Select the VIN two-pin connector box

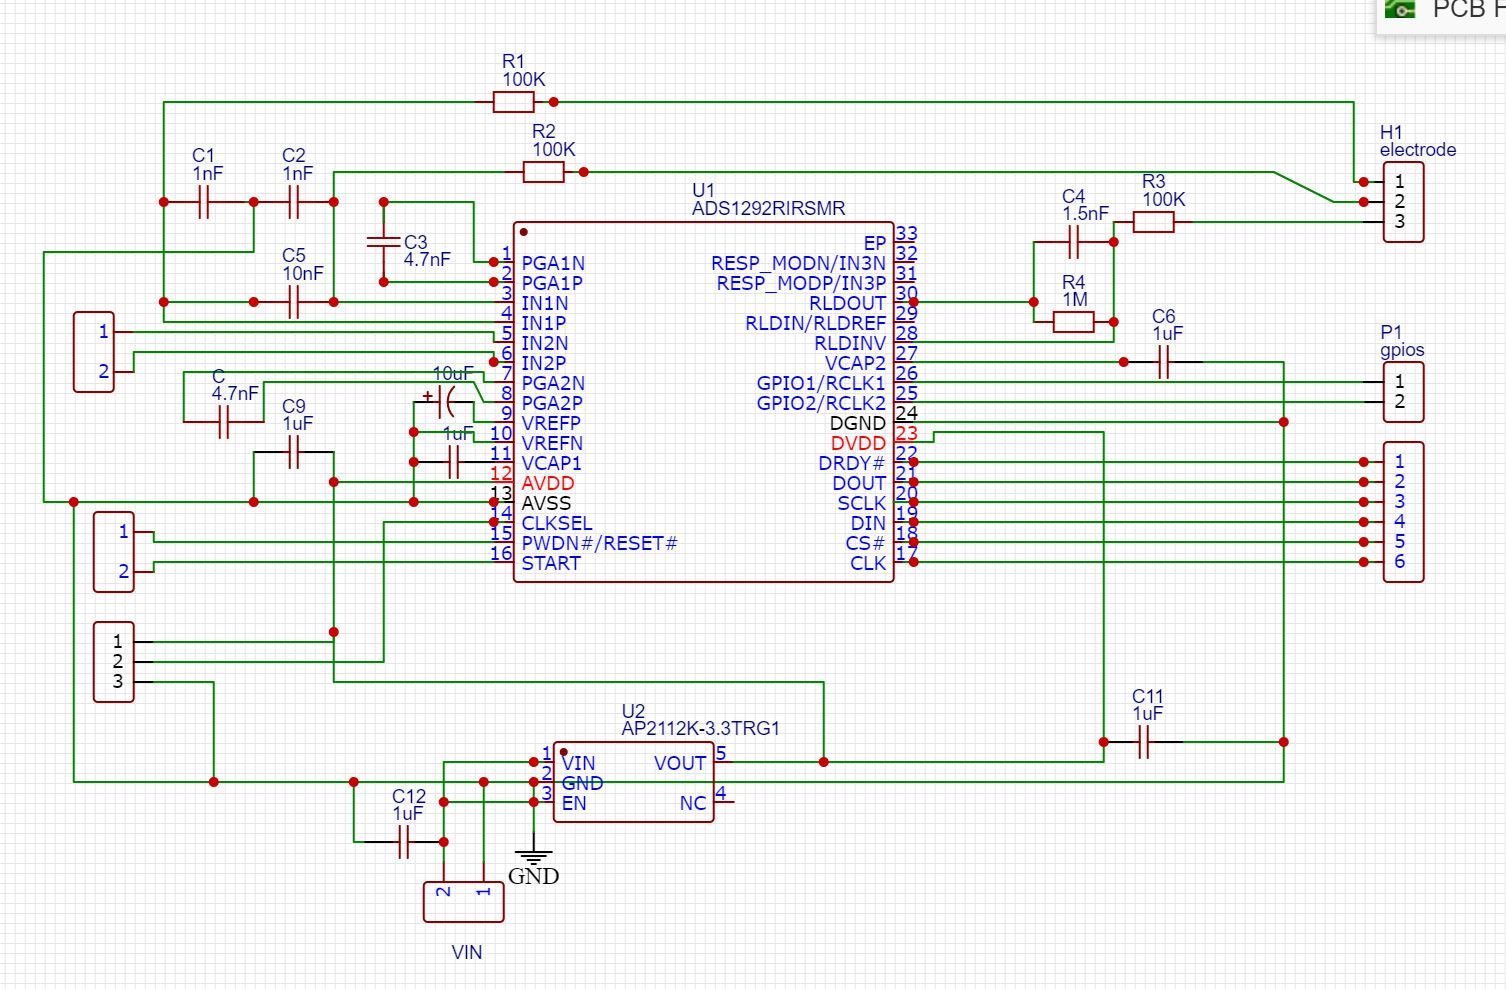point(464,902)
